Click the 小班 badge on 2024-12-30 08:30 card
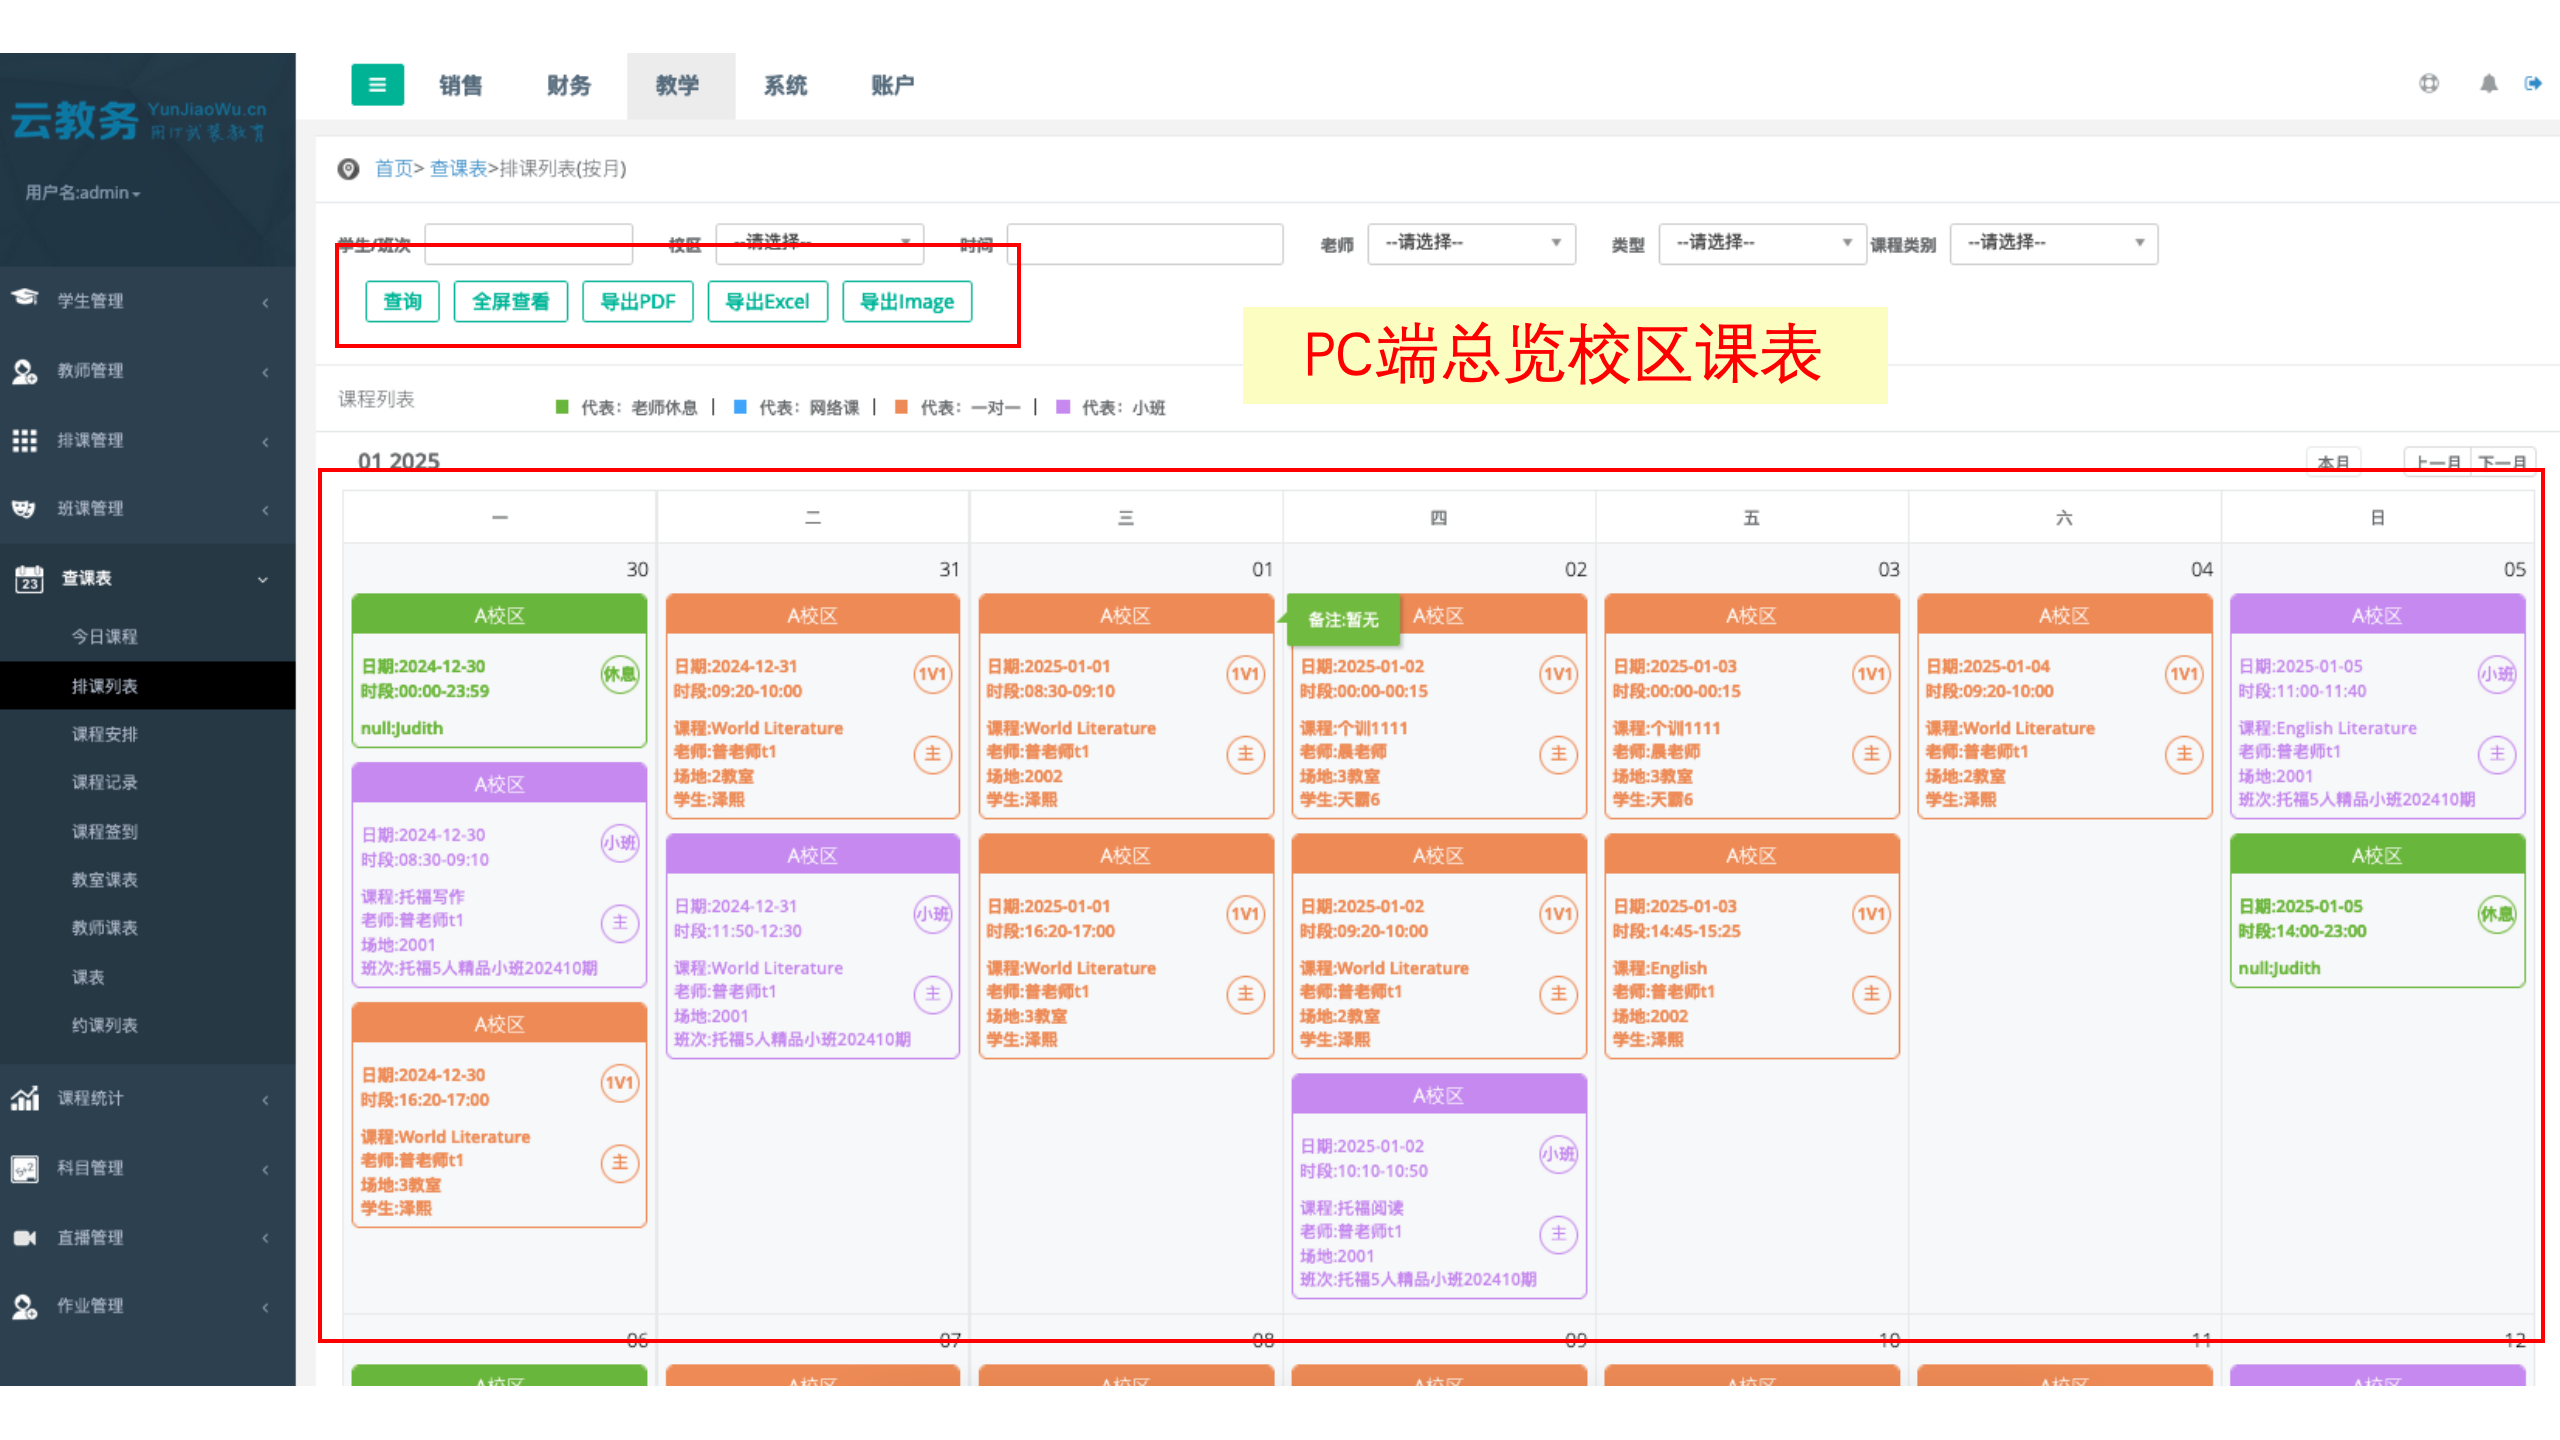The height and width of the screenshot is (1440, 2560). click(x=620, y=843)
